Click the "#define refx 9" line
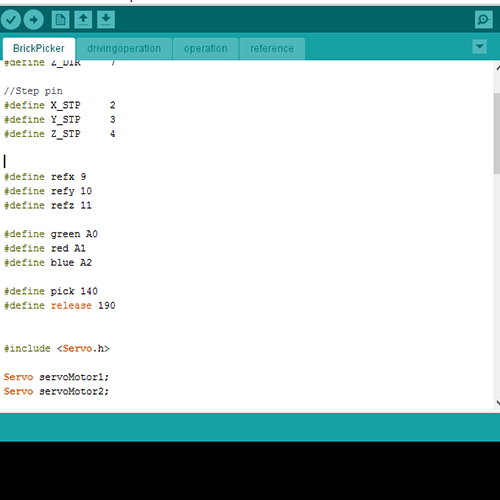This screenshot has height=500, width=500. coord(45,177)
